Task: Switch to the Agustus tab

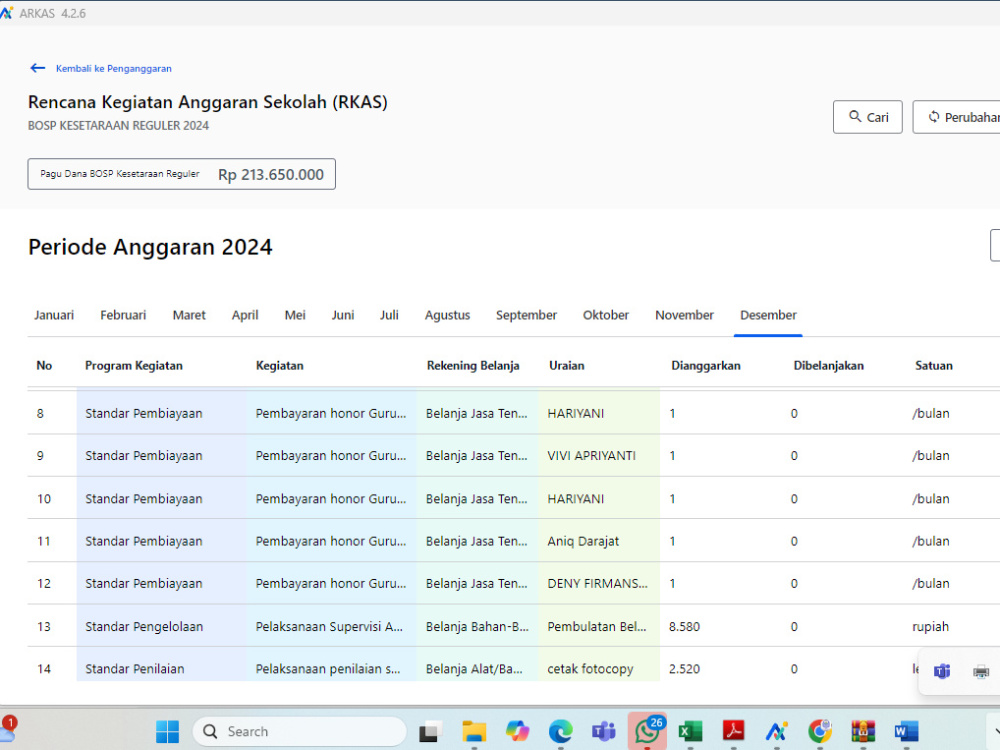Action: [x=447, y=315]
